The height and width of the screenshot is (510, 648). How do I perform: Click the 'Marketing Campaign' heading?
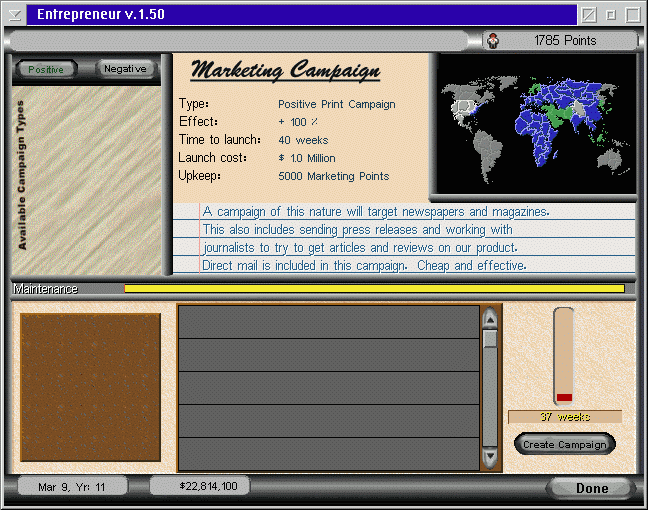tap(286, 70)
